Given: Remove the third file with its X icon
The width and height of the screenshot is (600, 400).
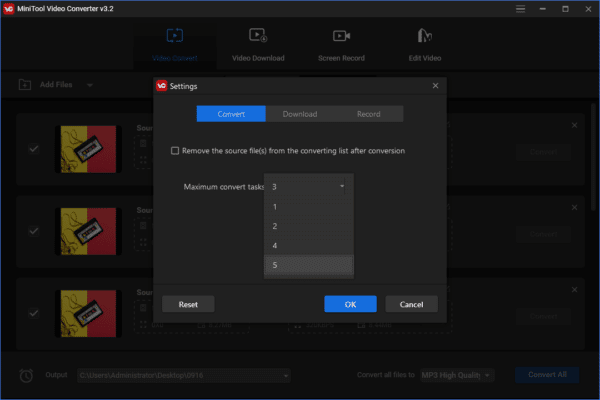Looking at the screenshot, I should click(574, 290).
